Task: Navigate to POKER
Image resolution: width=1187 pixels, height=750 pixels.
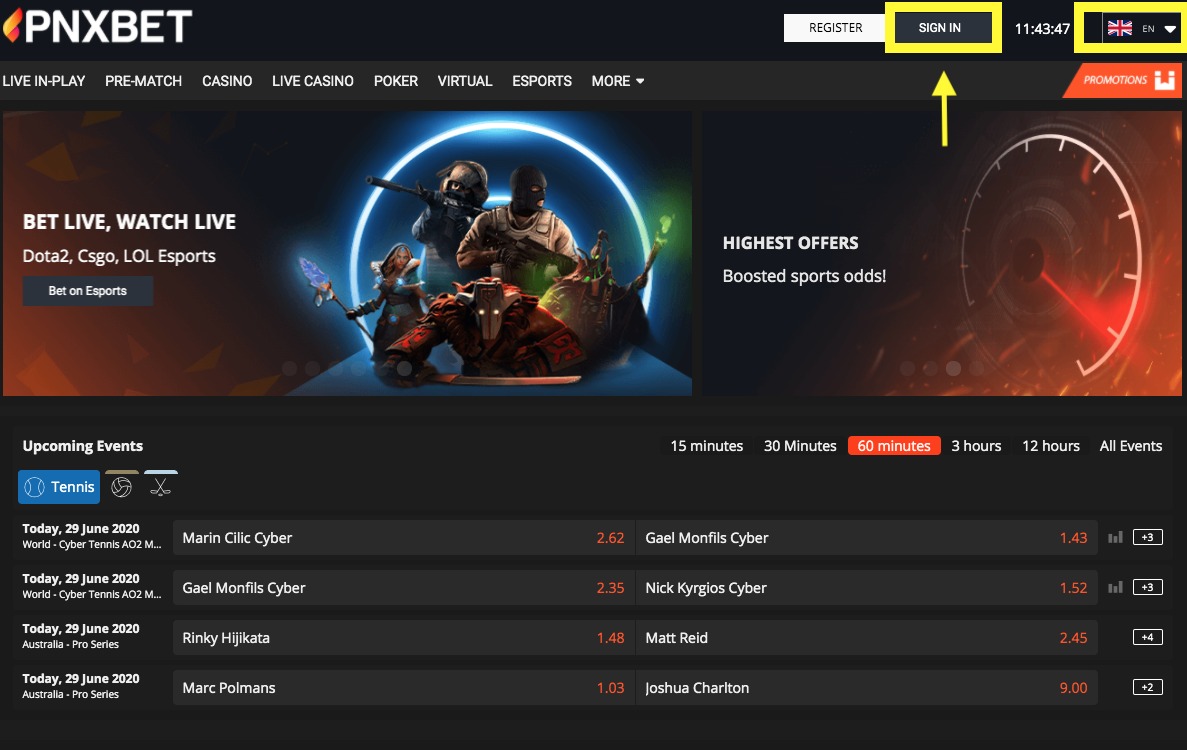Action: [396, 81]
